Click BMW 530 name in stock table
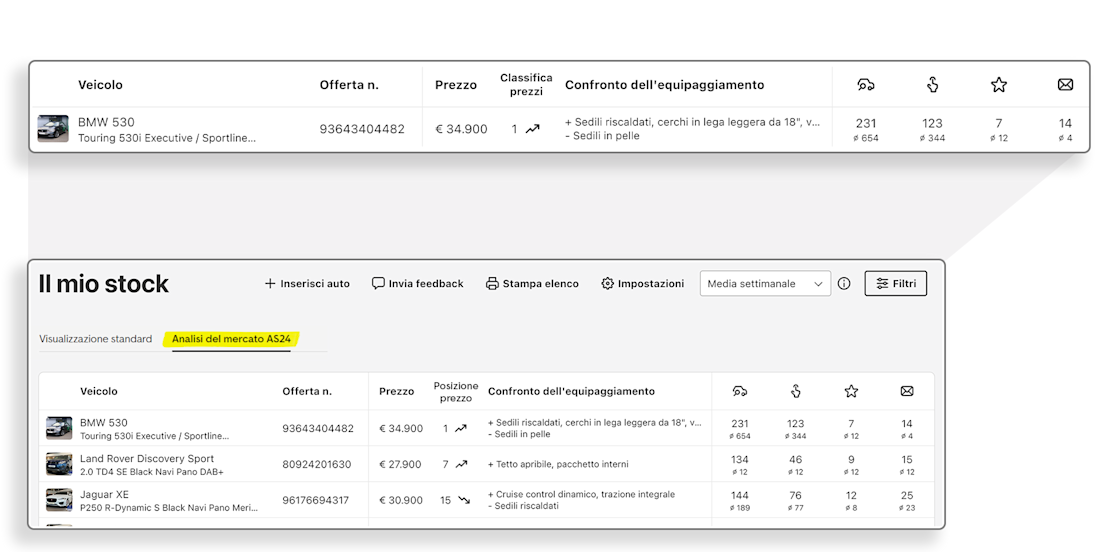This screenshot has width=1100, height=552. tap(104, 422)
